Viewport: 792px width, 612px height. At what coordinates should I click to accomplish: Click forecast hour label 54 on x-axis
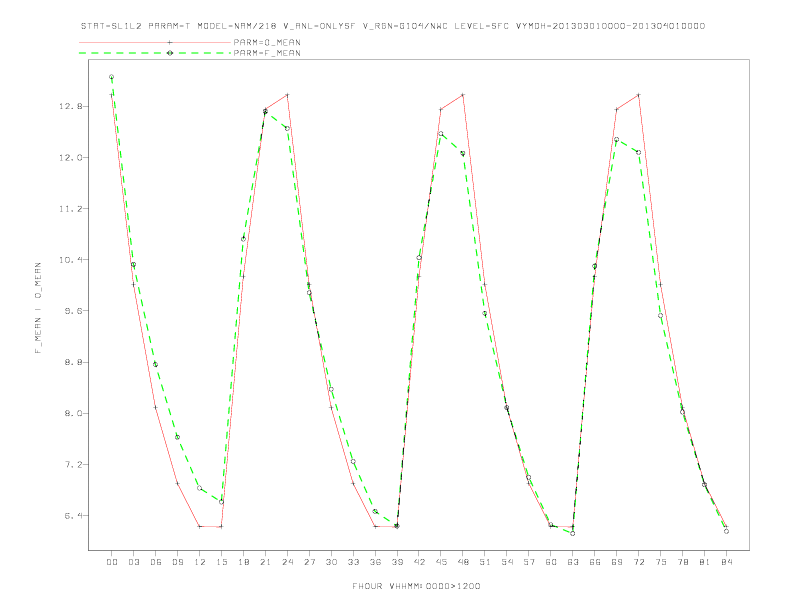coord(507,562)
